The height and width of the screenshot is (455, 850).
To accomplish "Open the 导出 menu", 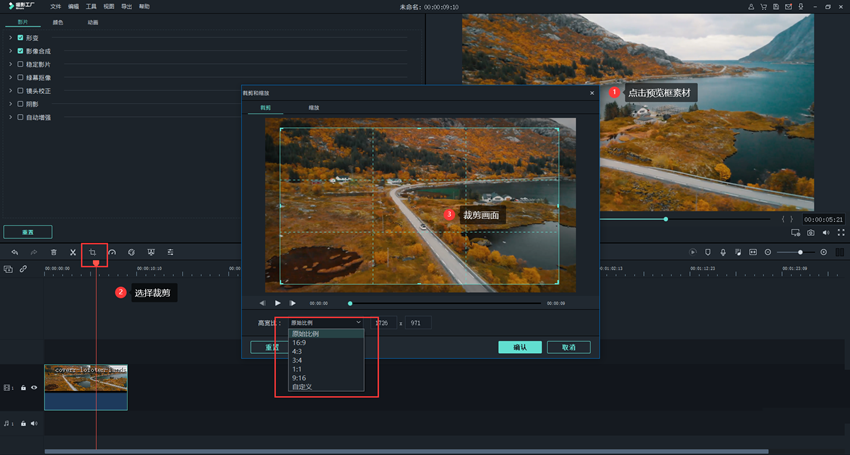I will pyautogui.click(x=126, y=7).
